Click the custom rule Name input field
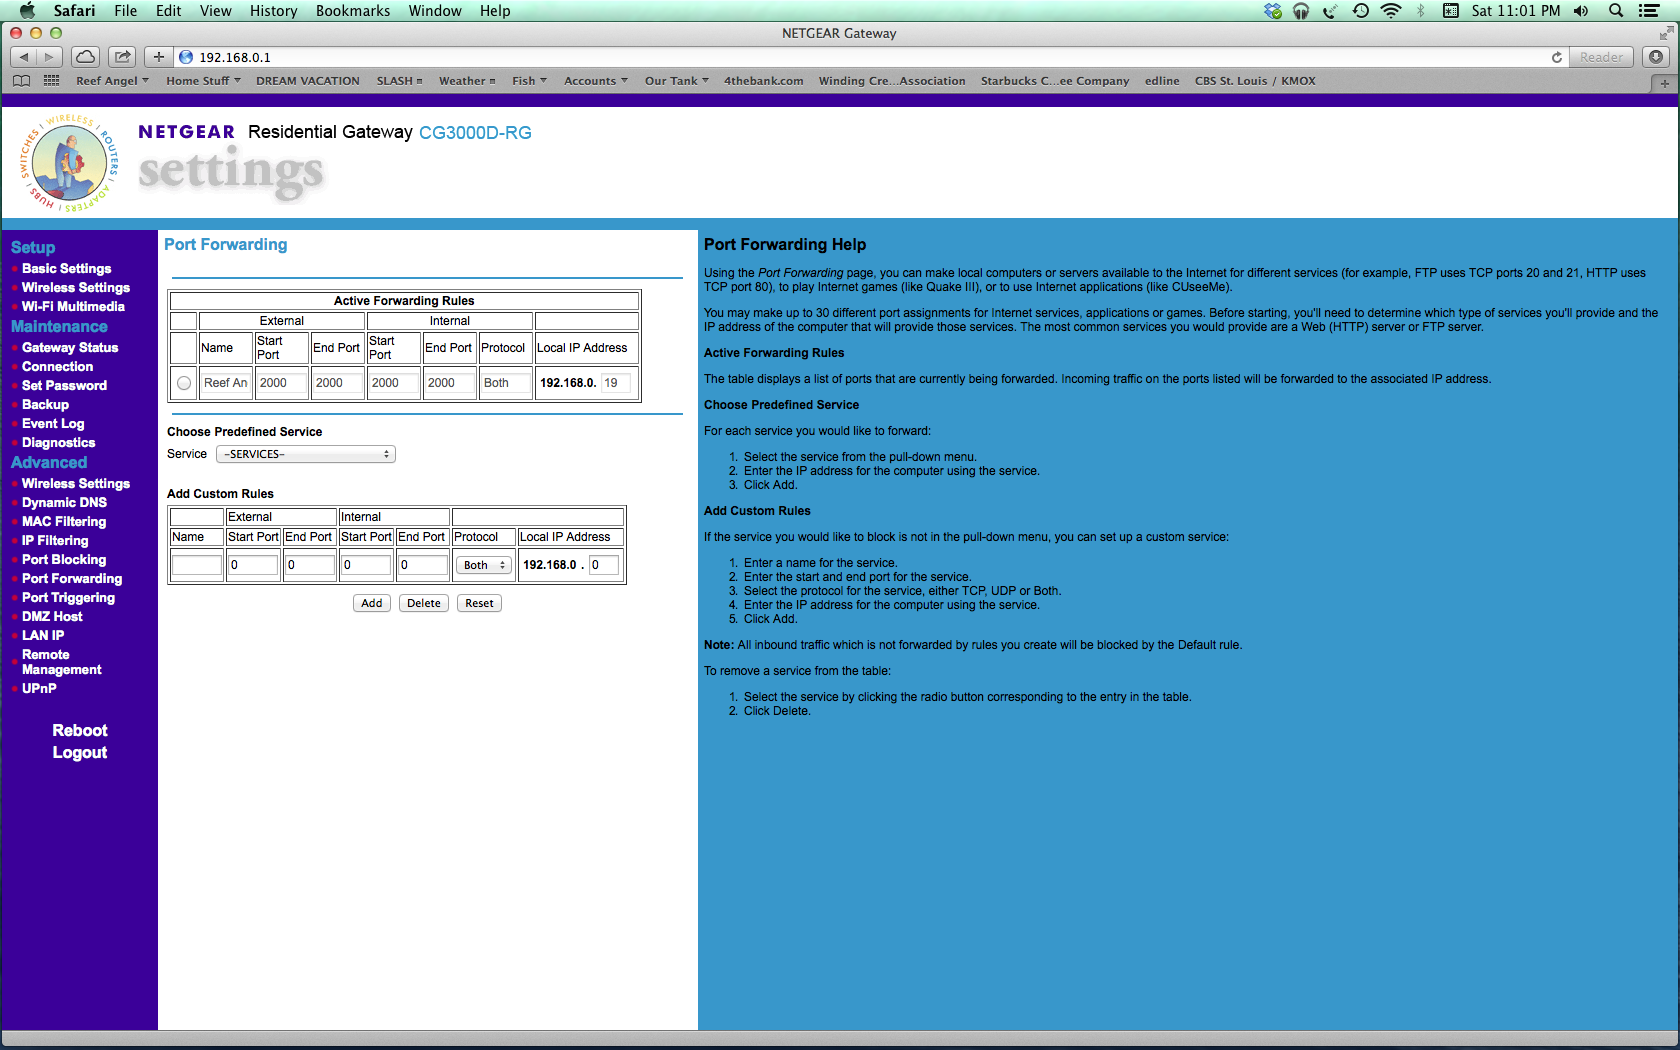 [x=197, y=565]
